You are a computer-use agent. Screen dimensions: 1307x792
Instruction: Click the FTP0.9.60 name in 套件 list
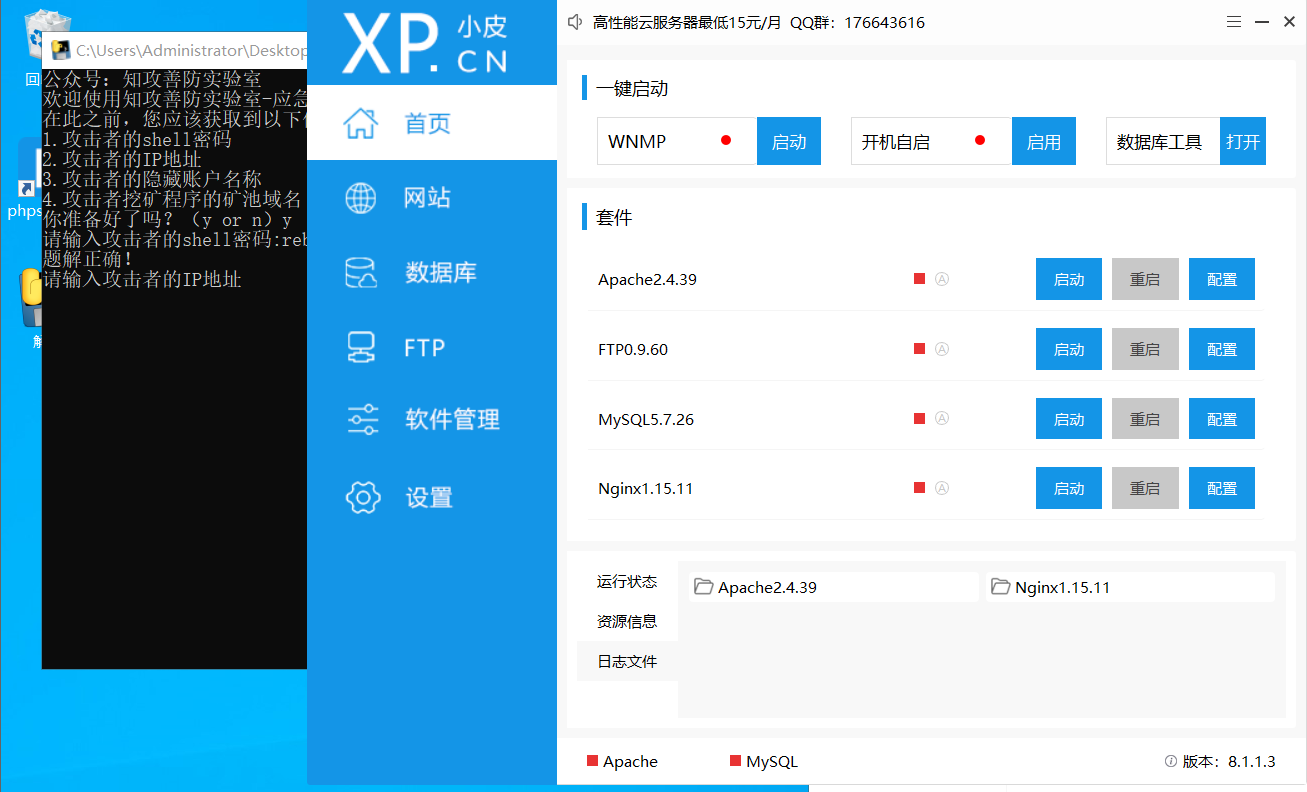tap(633, 349)
